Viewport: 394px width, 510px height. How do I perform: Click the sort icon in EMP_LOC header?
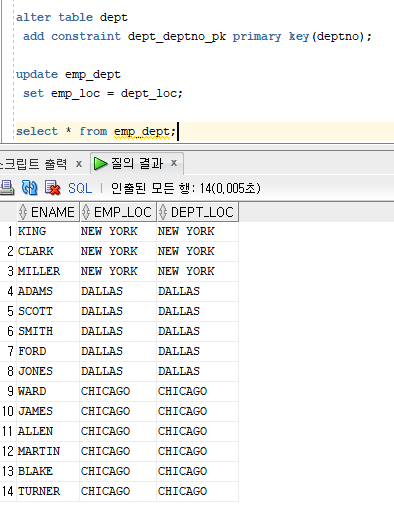click(86, 212)
